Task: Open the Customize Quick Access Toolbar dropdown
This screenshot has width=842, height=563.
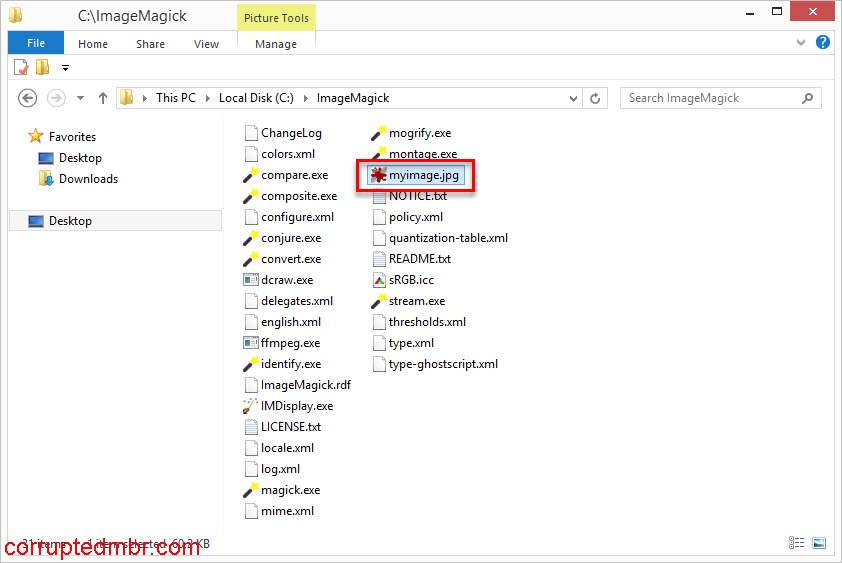Action: coord(66,68)
